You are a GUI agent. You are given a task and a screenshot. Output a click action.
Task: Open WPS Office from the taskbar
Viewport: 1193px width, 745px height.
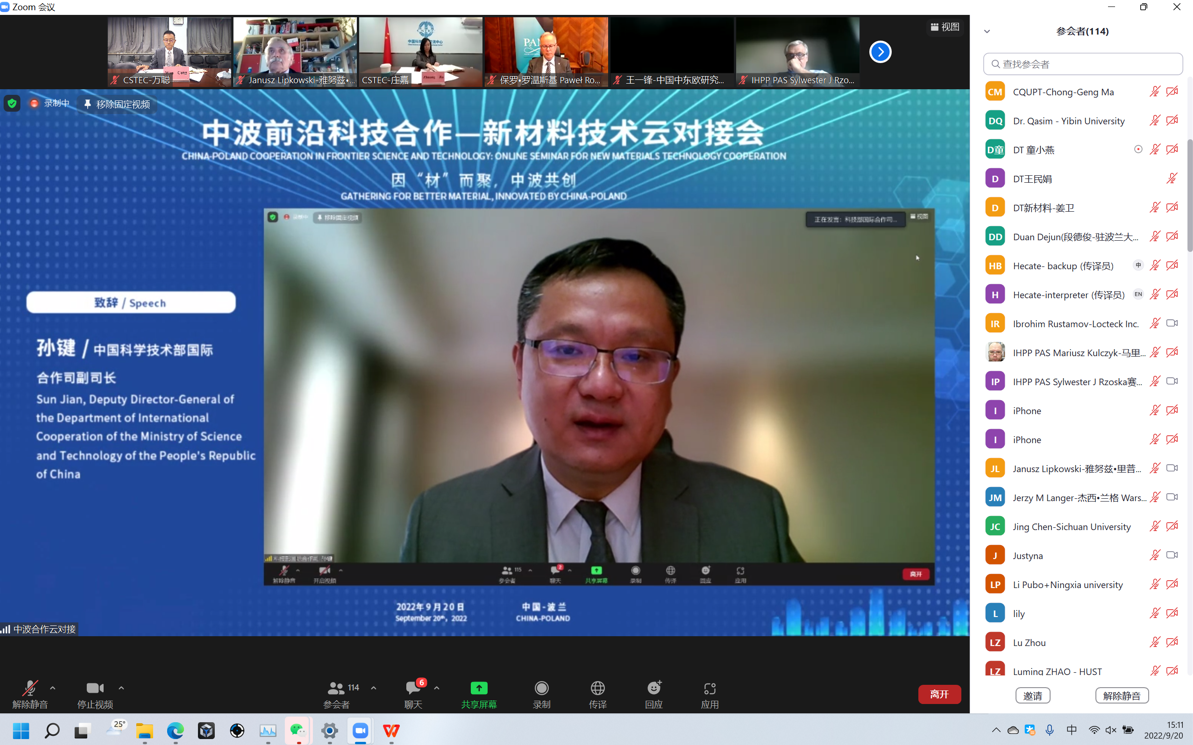pos(391,731)
